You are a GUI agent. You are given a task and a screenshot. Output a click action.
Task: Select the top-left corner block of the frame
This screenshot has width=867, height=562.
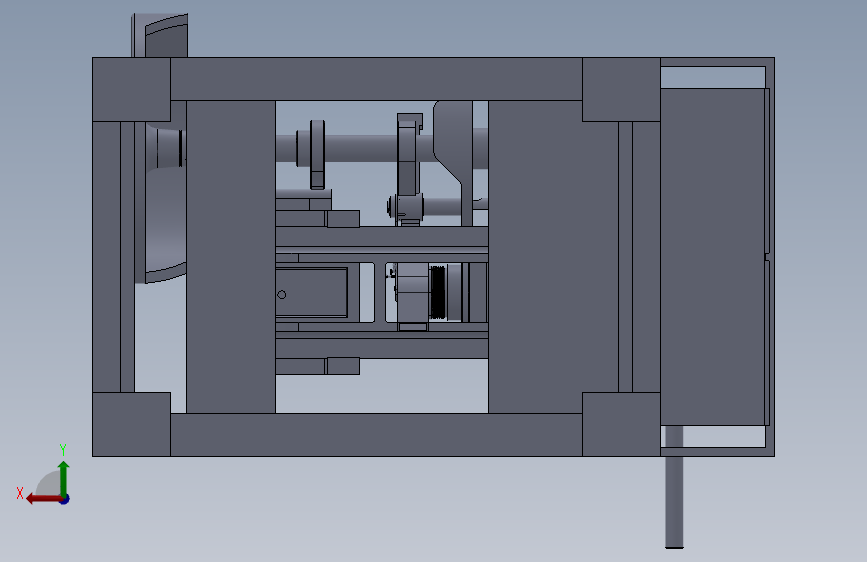131,90
